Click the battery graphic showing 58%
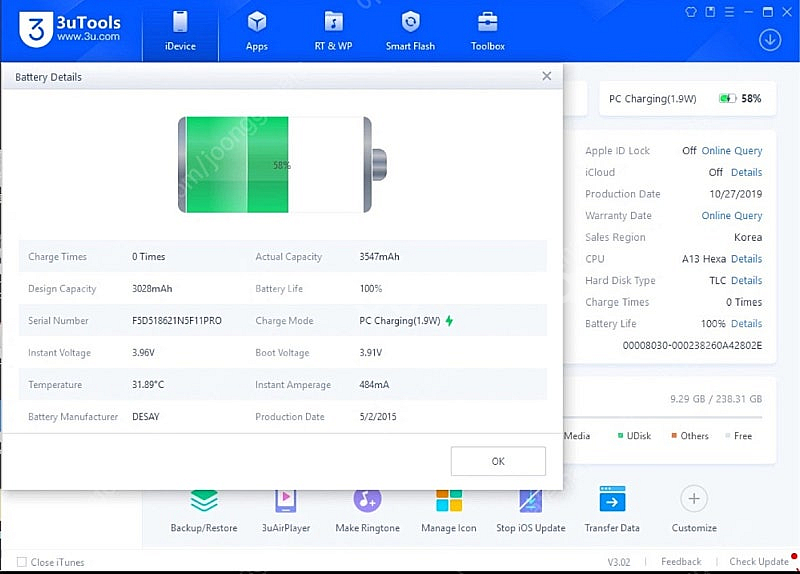This screenshot has height=574, width=800. (x=282, y=165)
